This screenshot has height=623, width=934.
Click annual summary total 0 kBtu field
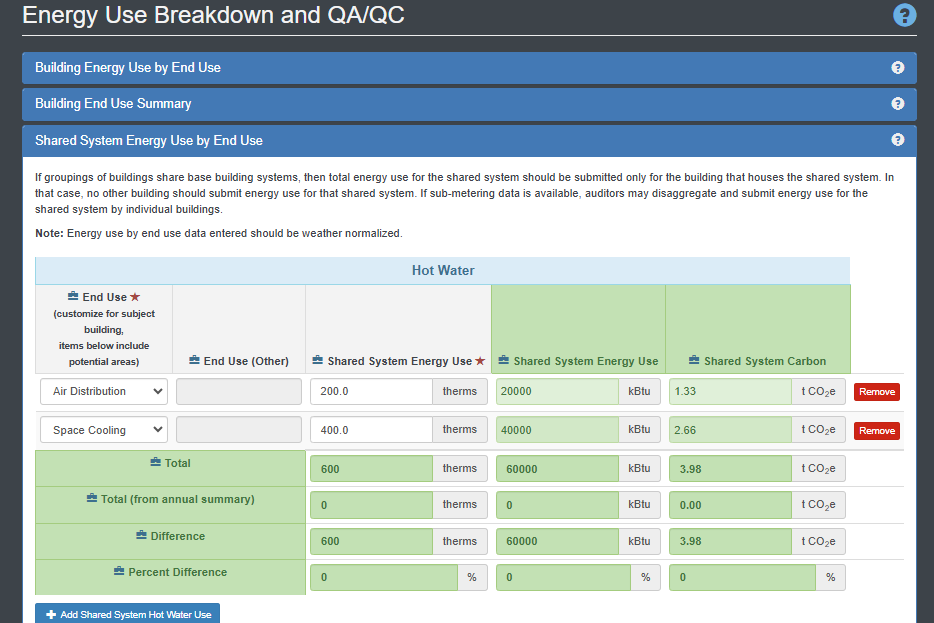point(557,505)
